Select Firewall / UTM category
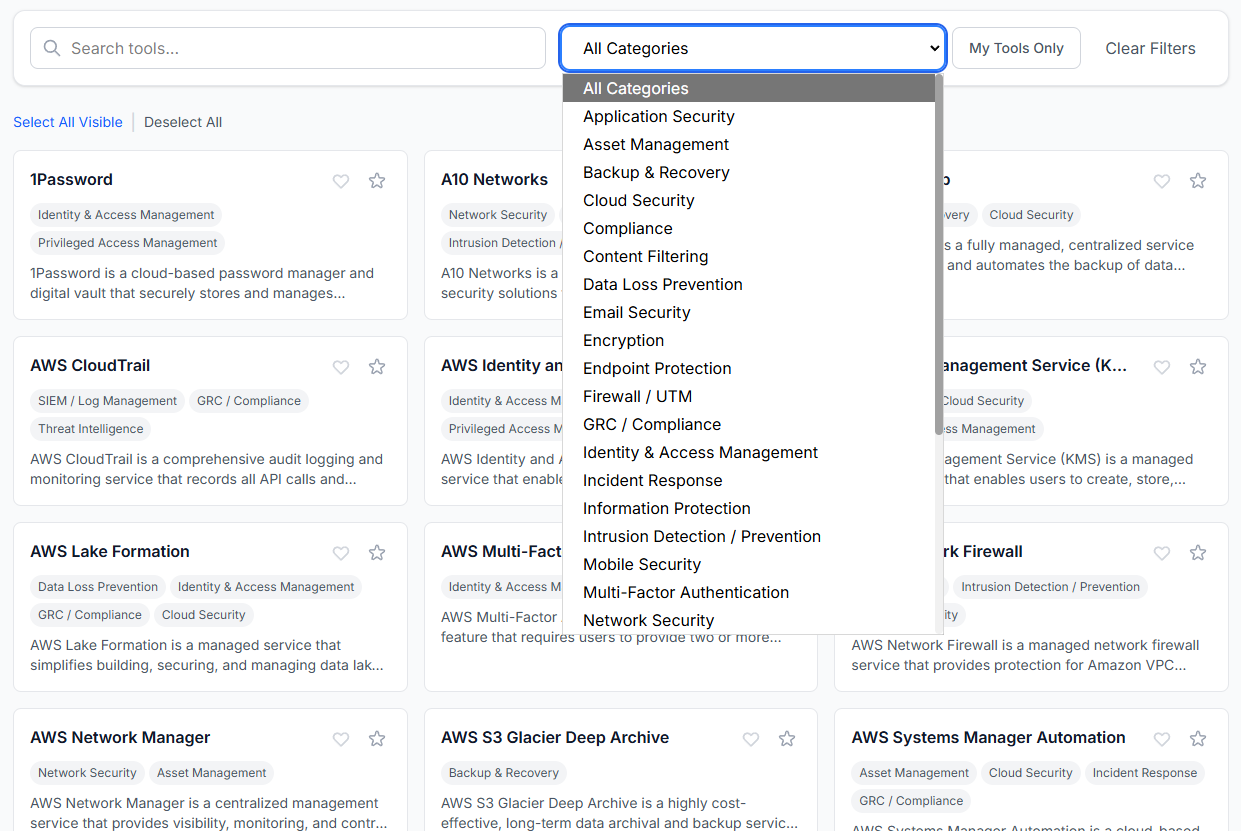The image size is (1241, 831). 748,396
